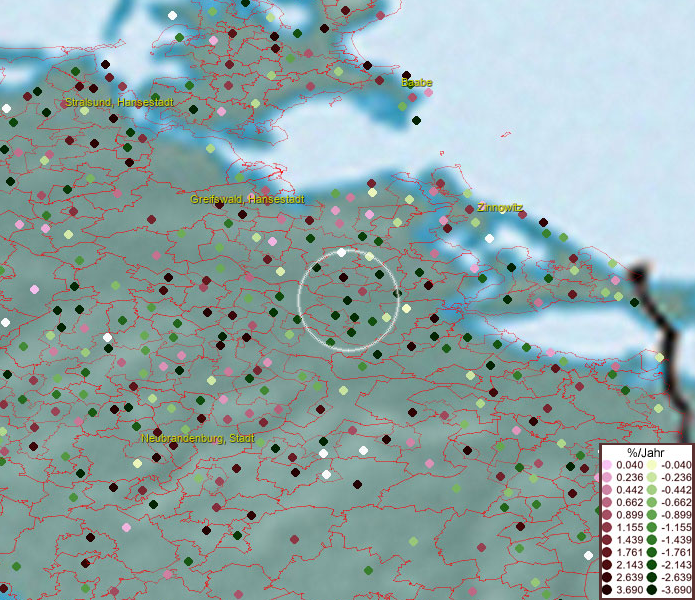Click the -0.442 legend value text
695x600 pixels.
[x=676, y=490]
